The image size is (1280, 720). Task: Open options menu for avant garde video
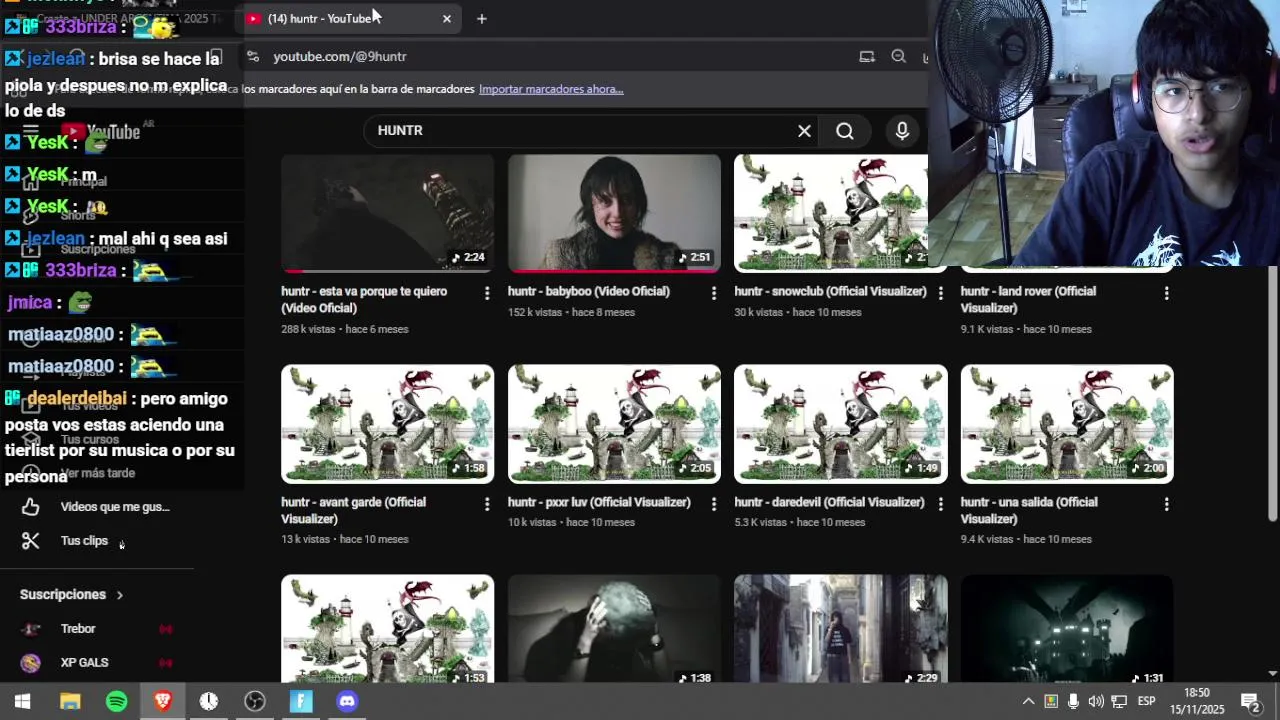point(487,504)
